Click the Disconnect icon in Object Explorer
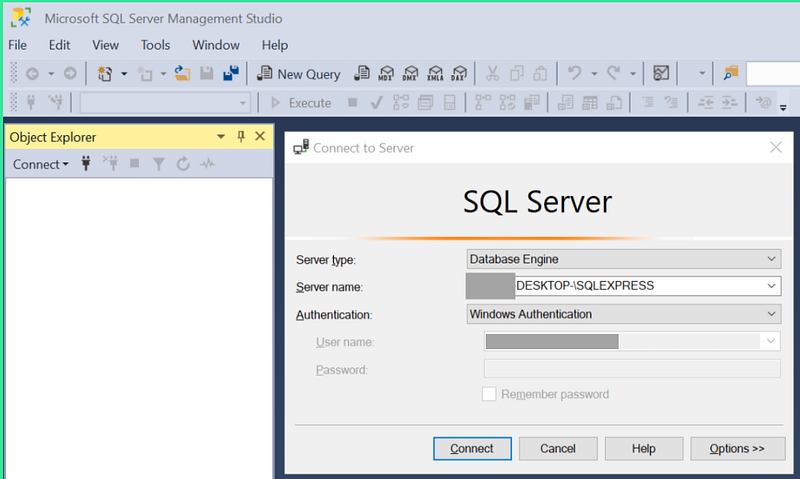This screenshot has width=800, height=479. 110,164
